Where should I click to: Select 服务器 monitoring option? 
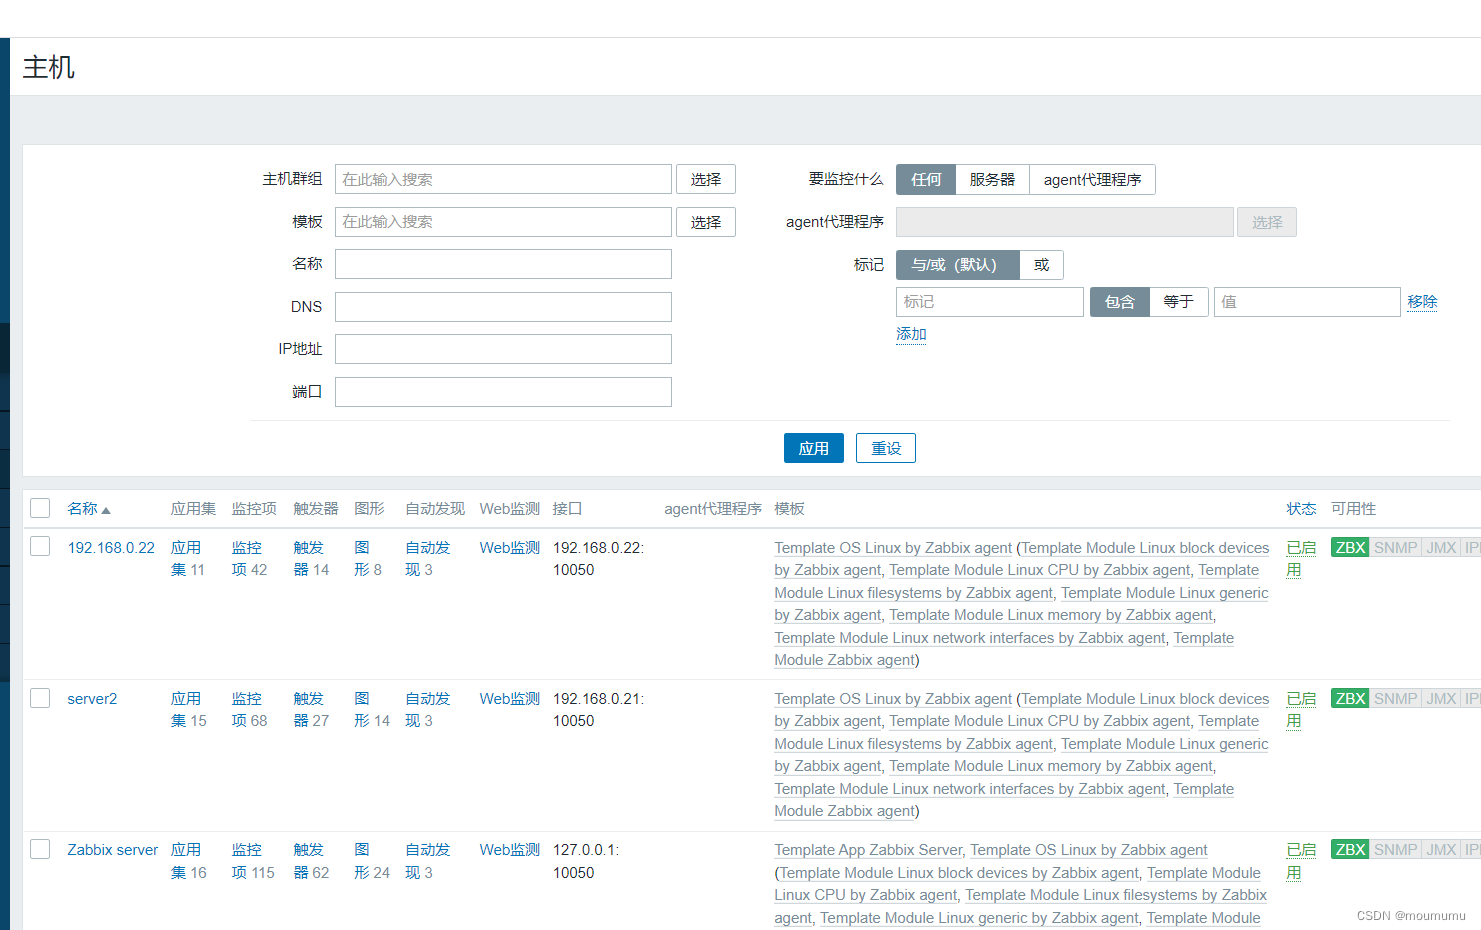click(992, 179)
